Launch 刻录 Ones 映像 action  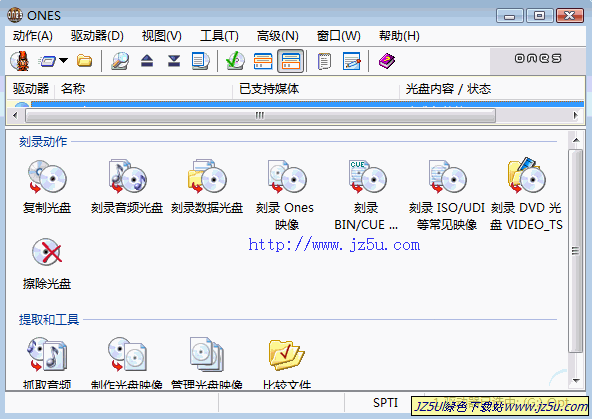[286, 195]
